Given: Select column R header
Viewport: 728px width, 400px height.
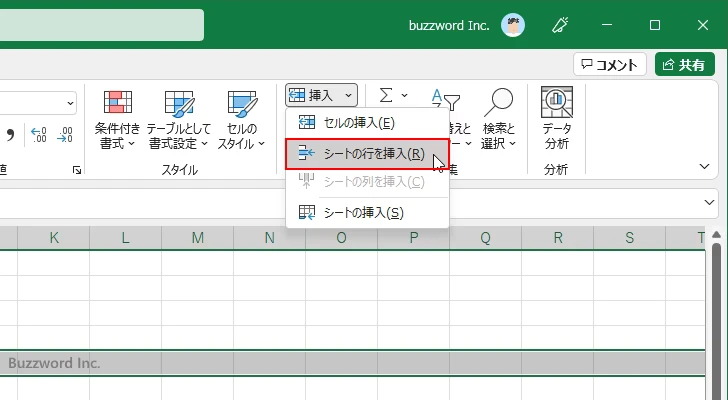Looking at the screenshot, I should pos(558,238).
